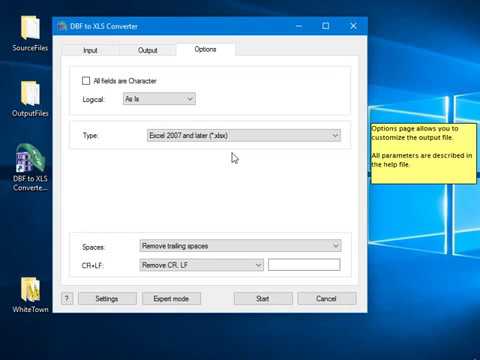Screen dimensions: 480x360
Task: Click the Logical label text
Action: point(93,100)
